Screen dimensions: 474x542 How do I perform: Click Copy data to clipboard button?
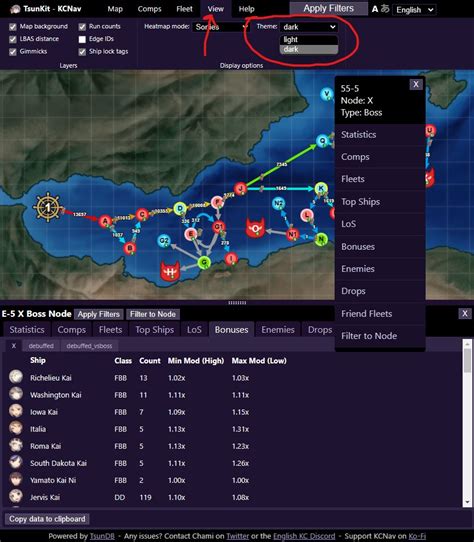47,519
